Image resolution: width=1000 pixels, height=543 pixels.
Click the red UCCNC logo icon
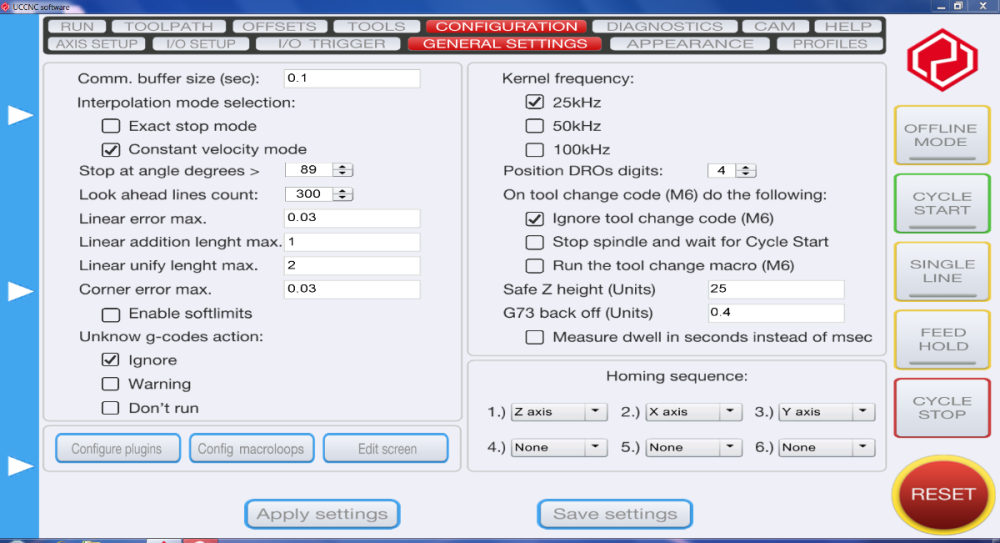click(x=942, y=61)
